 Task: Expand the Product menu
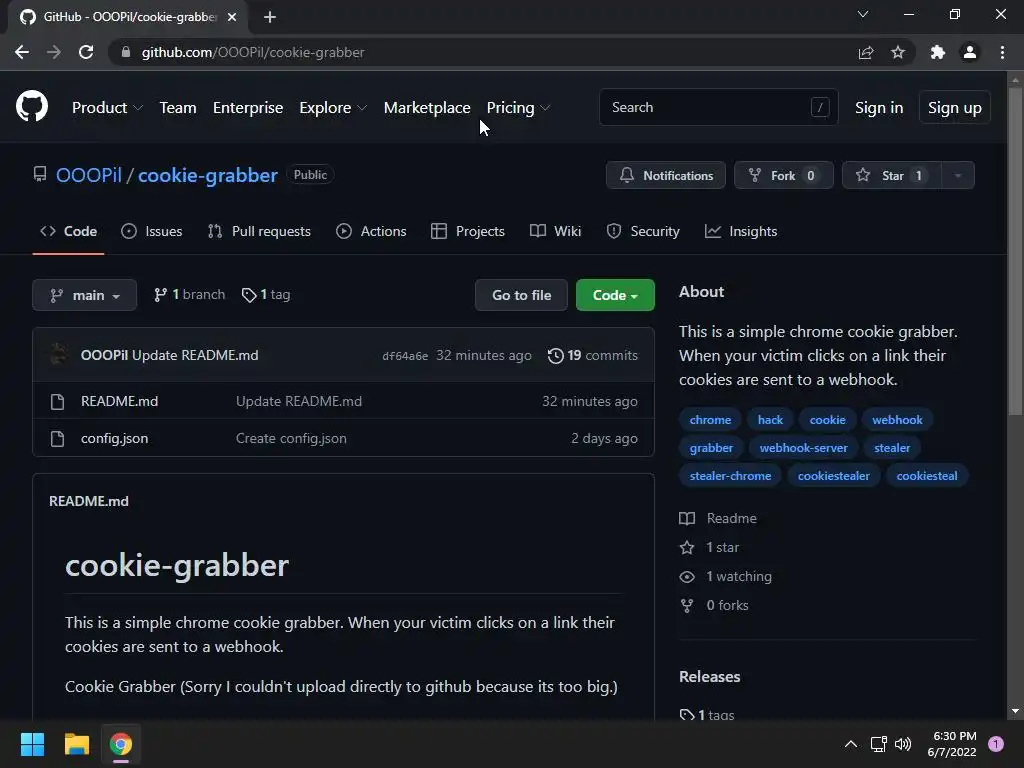click(x=107, y=108)
